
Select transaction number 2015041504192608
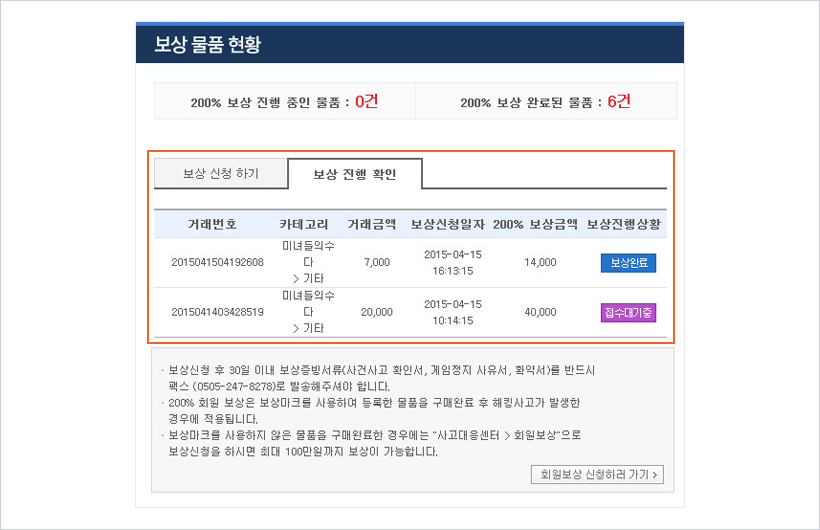pos(218,262)
